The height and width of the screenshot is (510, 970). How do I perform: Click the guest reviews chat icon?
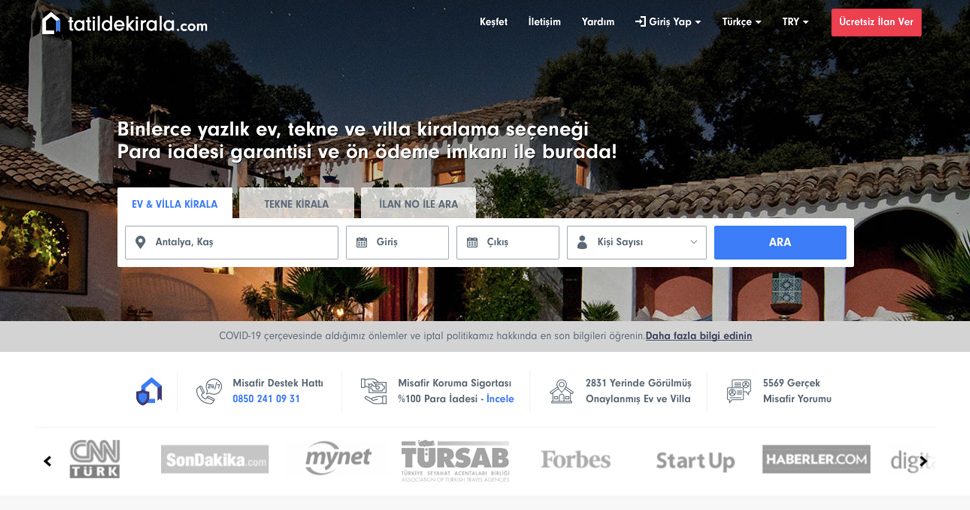739,391
